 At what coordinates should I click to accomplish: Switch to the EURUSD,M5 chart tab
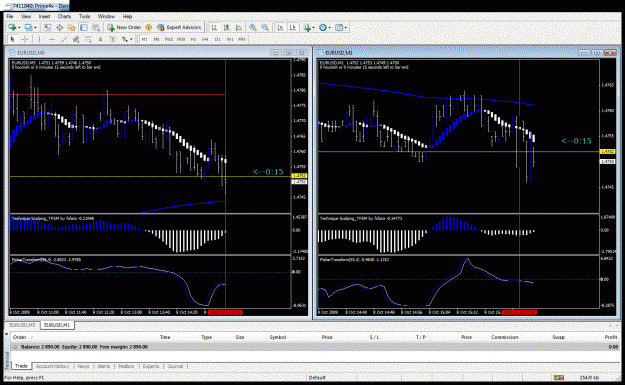tap(22, 325)
